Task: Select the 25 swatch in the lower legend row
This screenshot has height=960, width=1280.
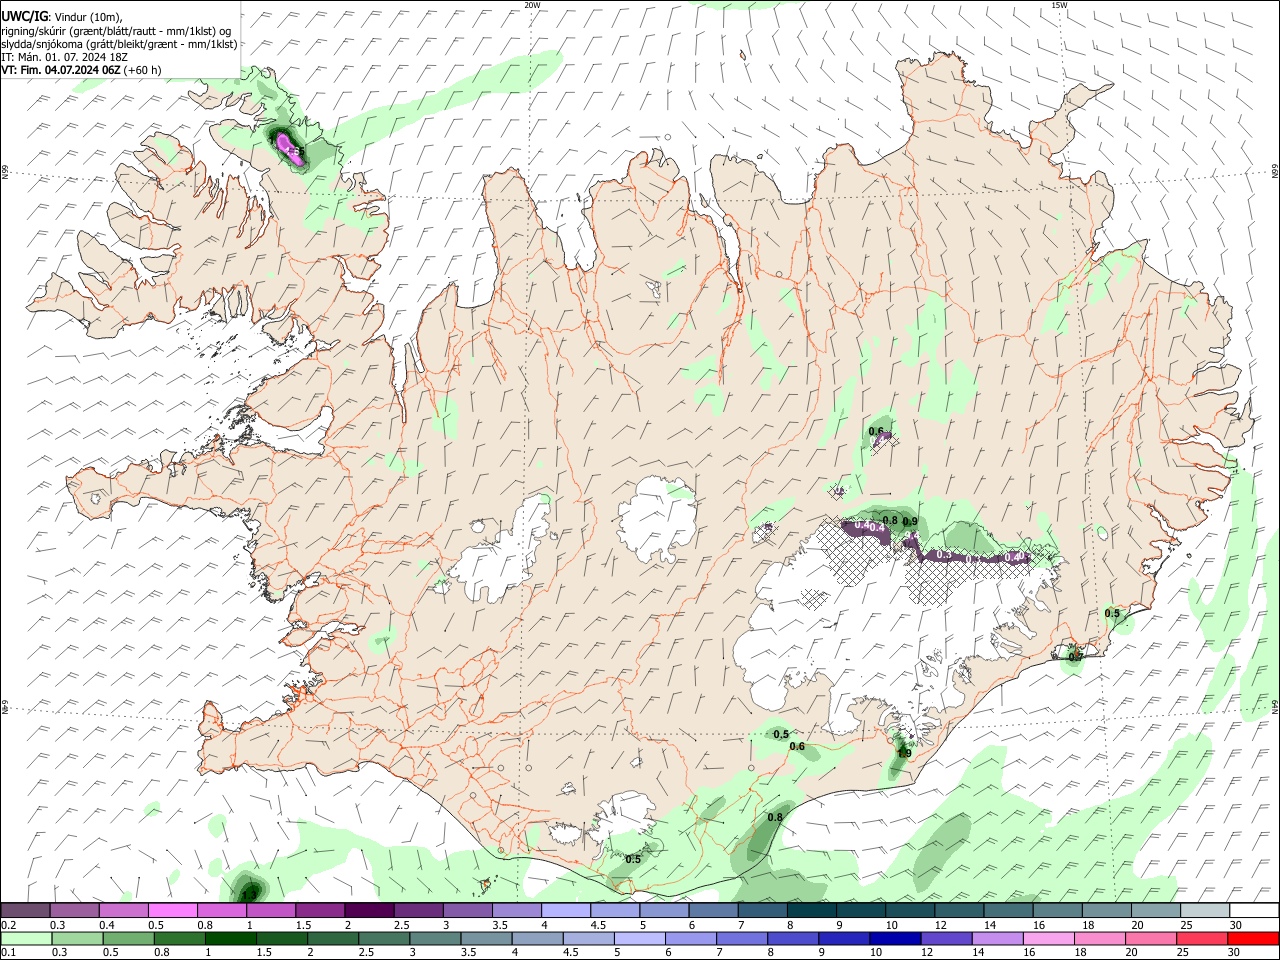Action: (x=1202, y=938)
